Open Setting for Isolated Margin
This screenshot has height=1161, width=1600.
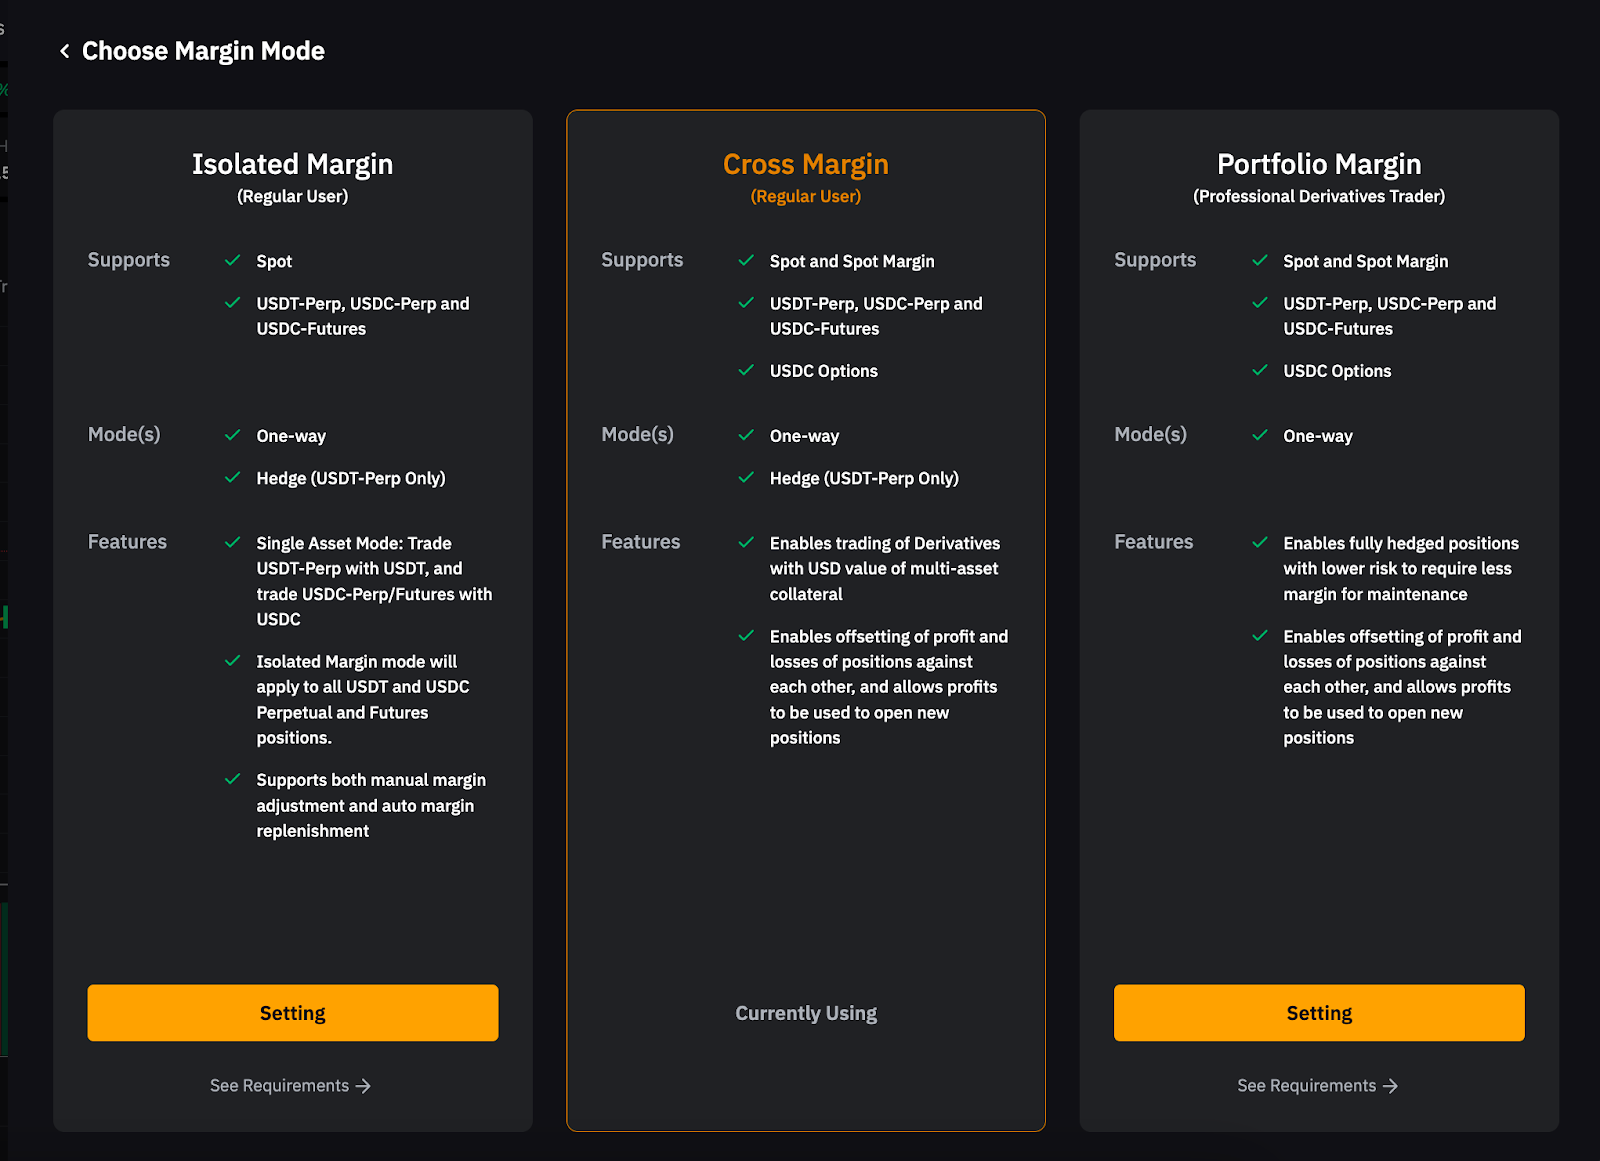[x=292, y=1012]
